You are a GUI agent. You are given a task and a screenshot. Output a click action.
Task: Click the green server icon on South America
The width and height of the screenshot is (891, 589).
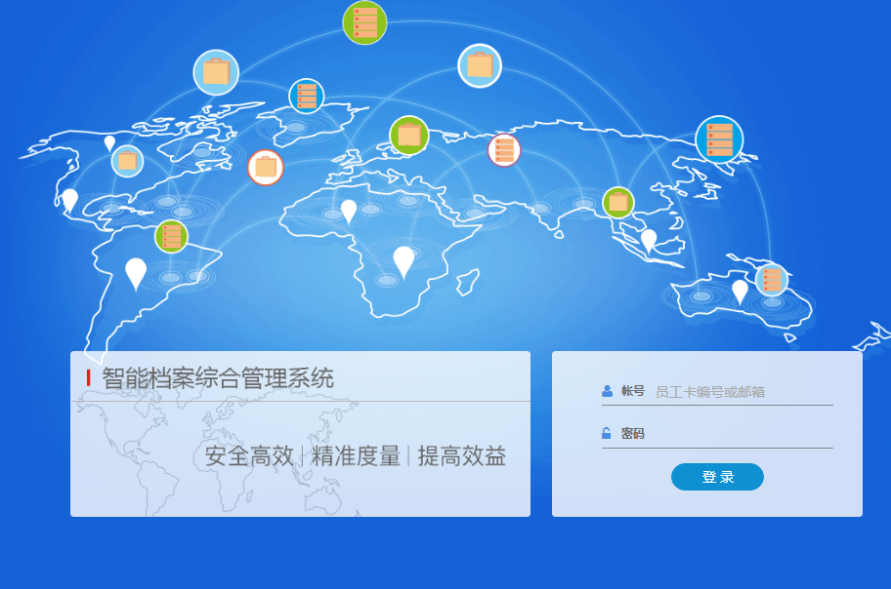(172, 237)
